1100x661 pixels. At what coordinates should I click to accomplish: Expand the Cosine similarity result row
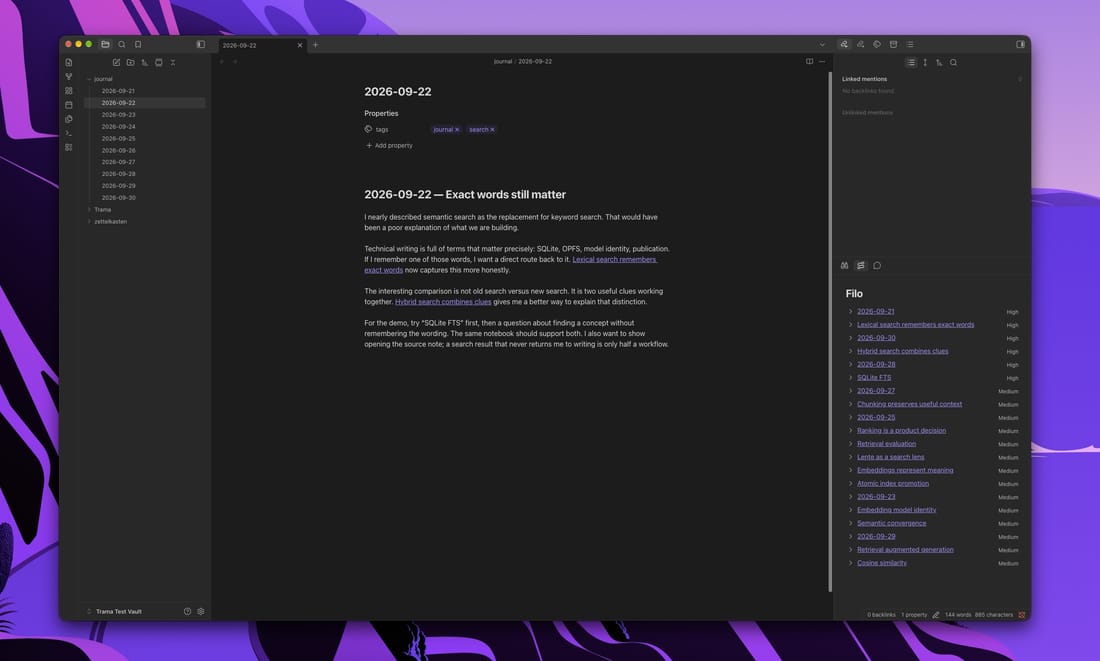tap(850, 563)
